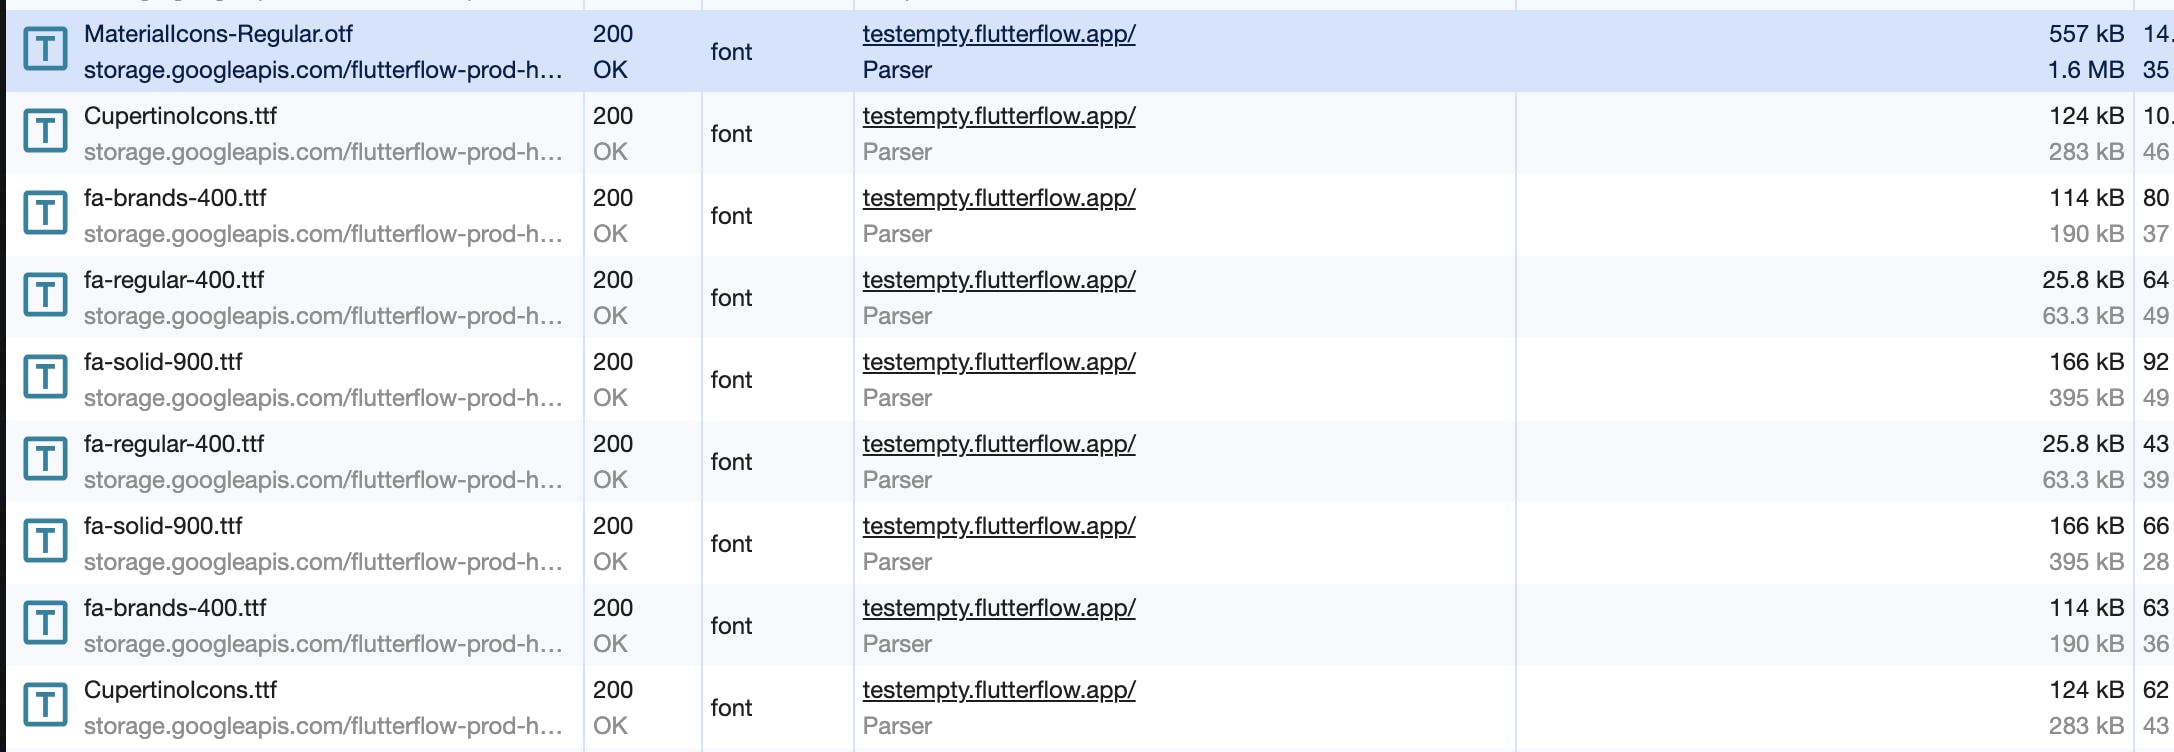The height and width of the screenshot is (752, 2174).
Task: Select the first CupertinoIcons.ttf request name
Action: point(180,116)
